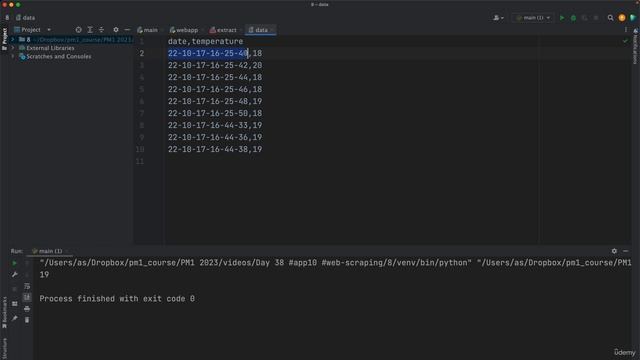
Task: Select opened file target icon in Project panel
Action: tap(78, 30)
